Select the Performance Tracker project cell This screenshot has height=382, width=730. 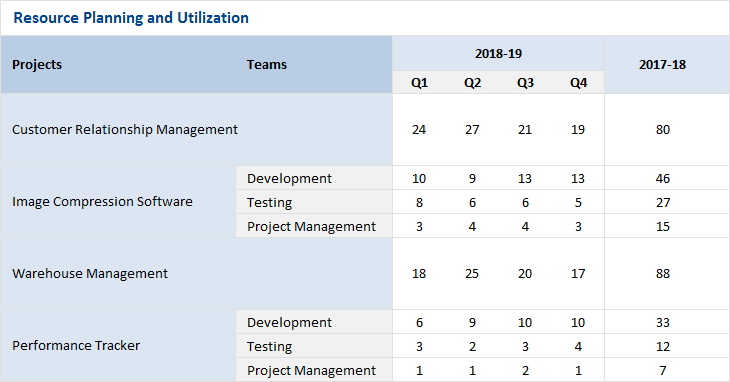[x=118, y=346]
